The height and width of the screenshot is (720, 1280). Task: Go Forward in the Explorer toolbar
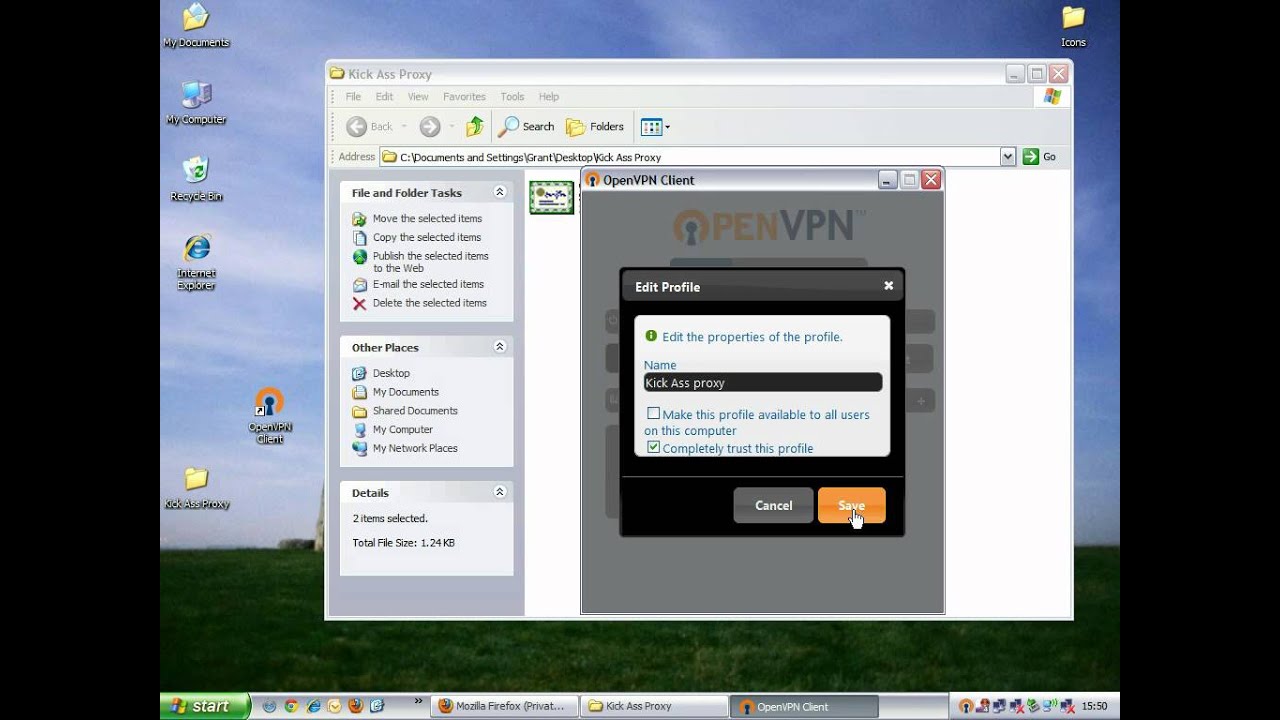click(x=430, y=127)
